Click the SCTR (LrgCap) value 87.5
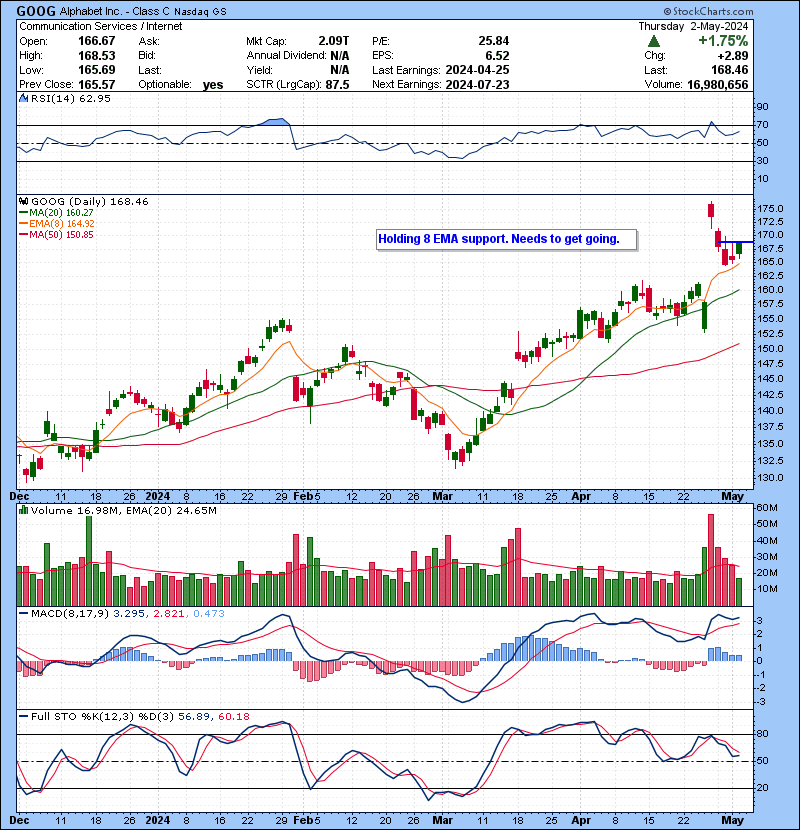800x830 pixels. [x=337, y=84]
